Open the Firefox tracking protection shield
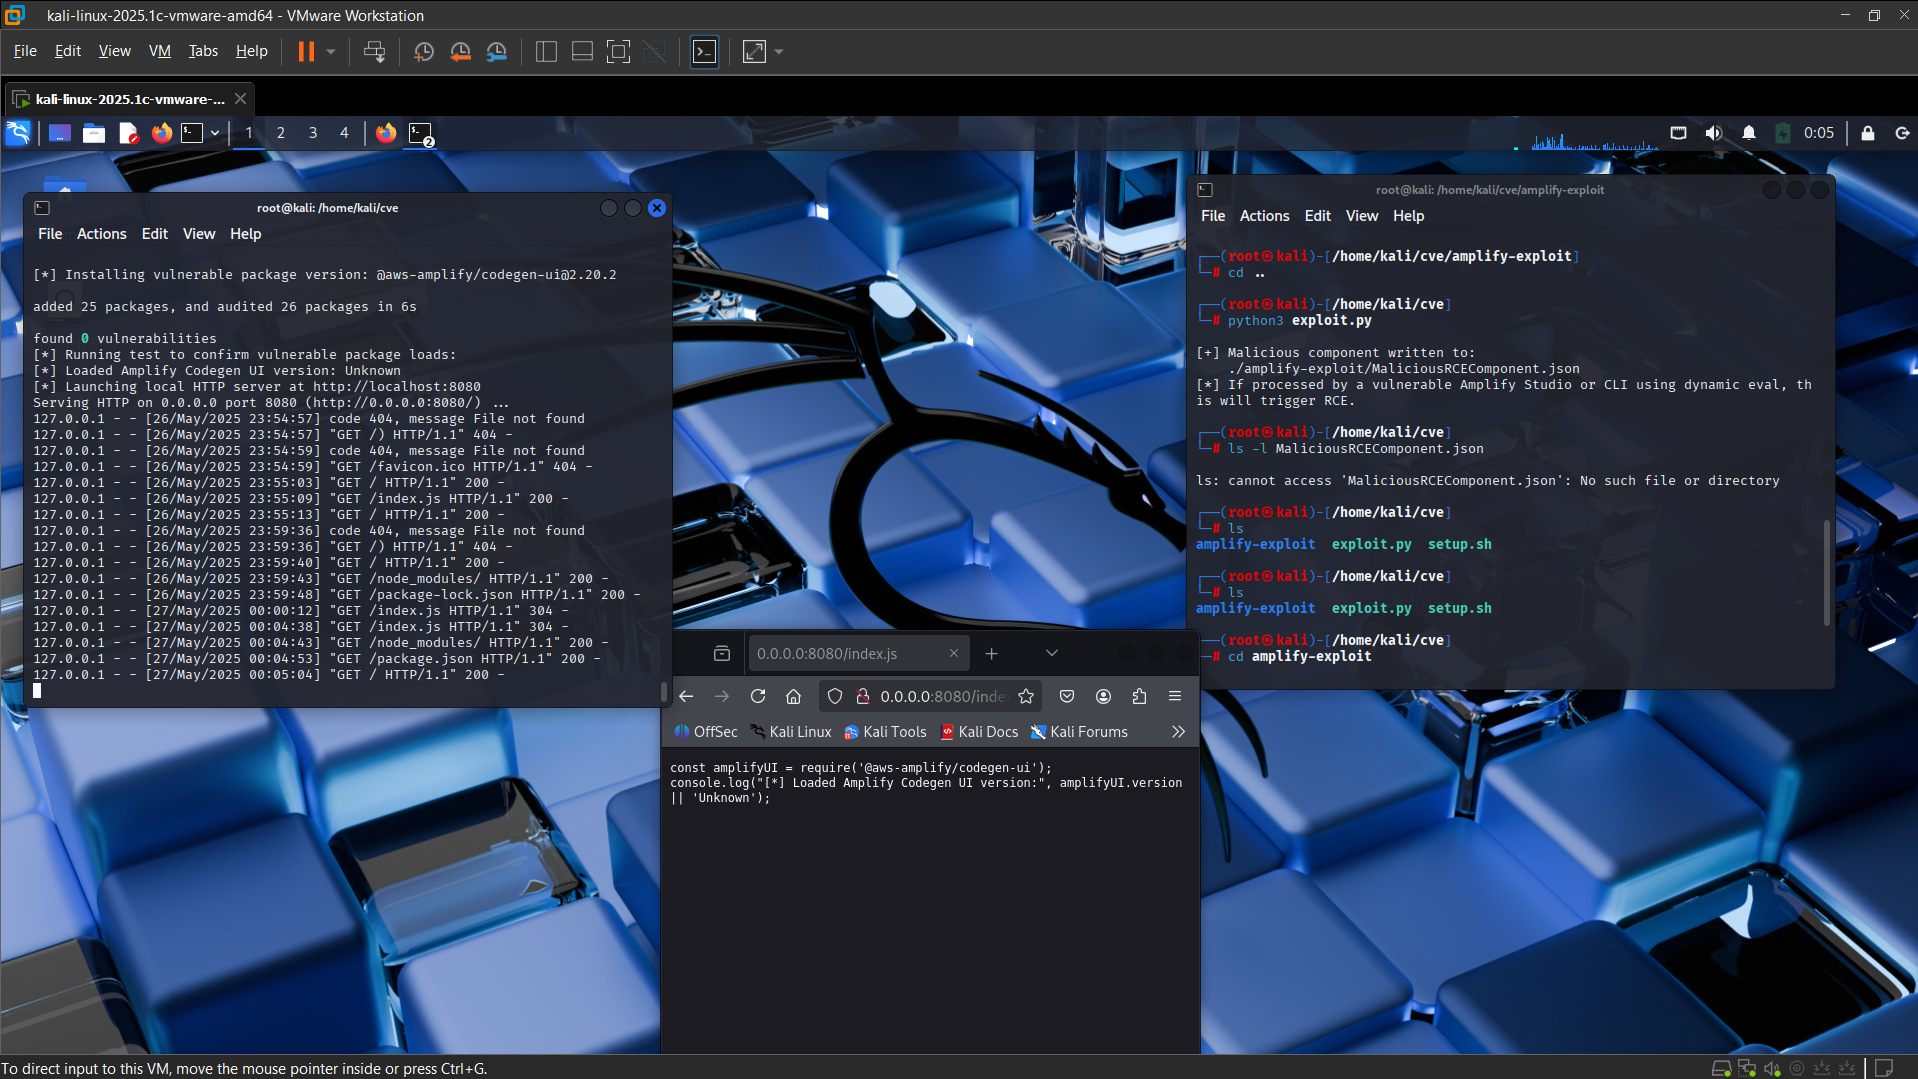The width and height of the screenshot is (1918, 1079). click(835, 696)
